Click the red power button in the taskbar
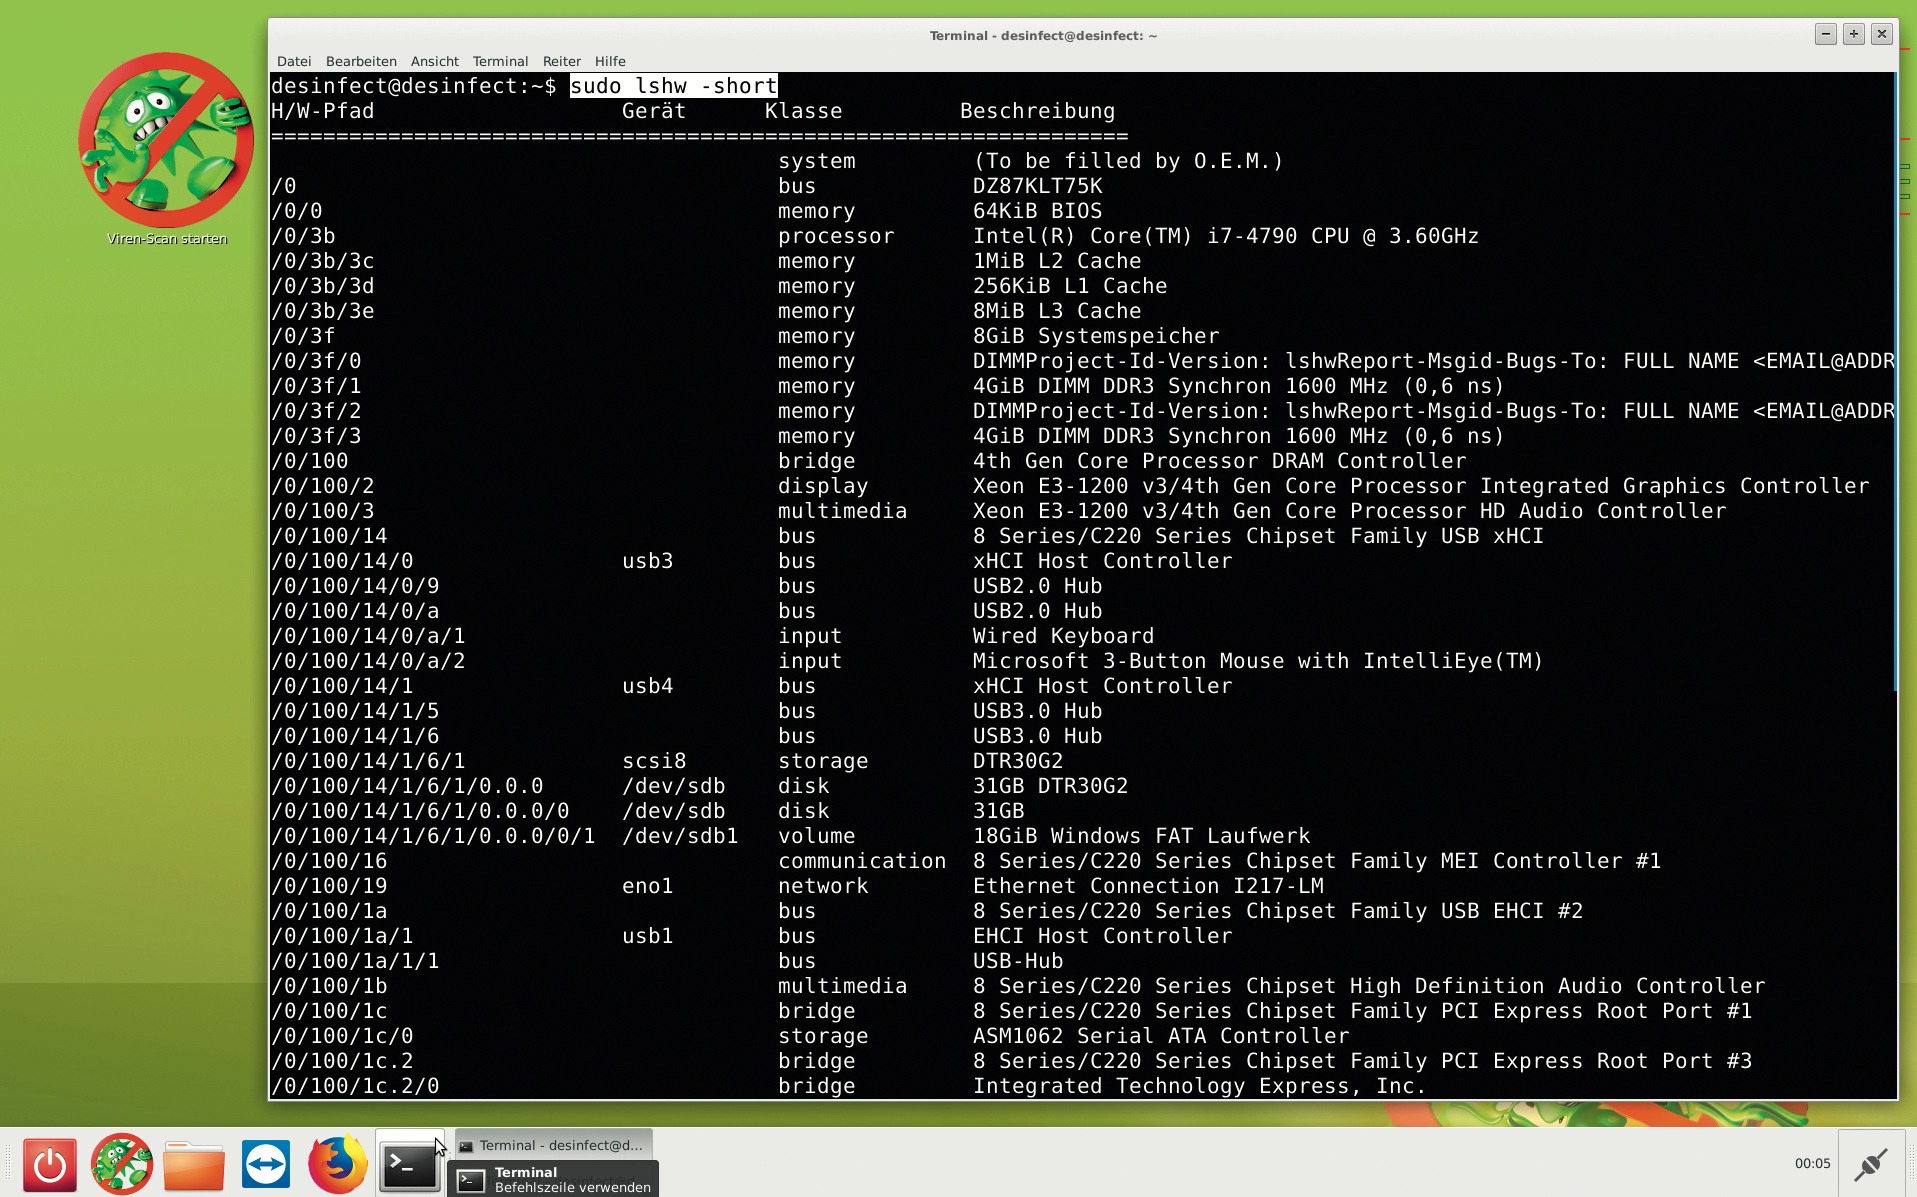 (49, 1165)
